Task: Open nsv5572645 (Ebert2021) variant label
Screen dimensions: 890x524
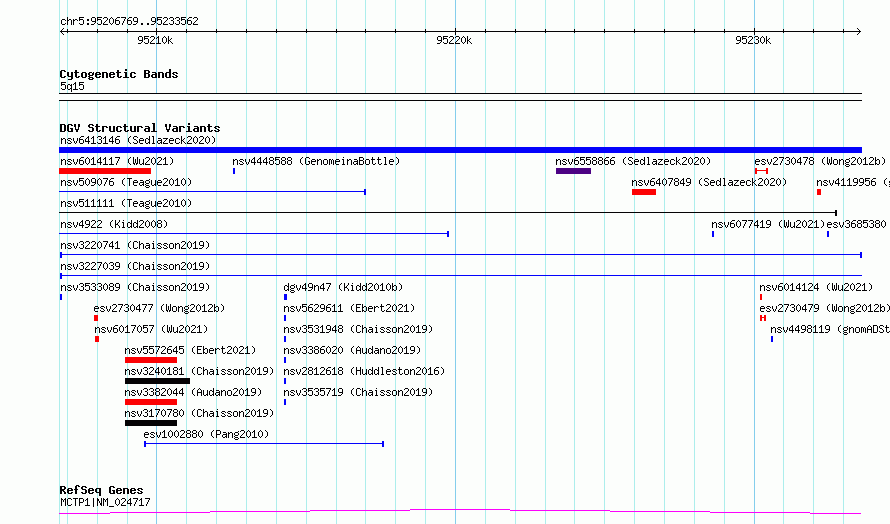Action: pos(190,350)
